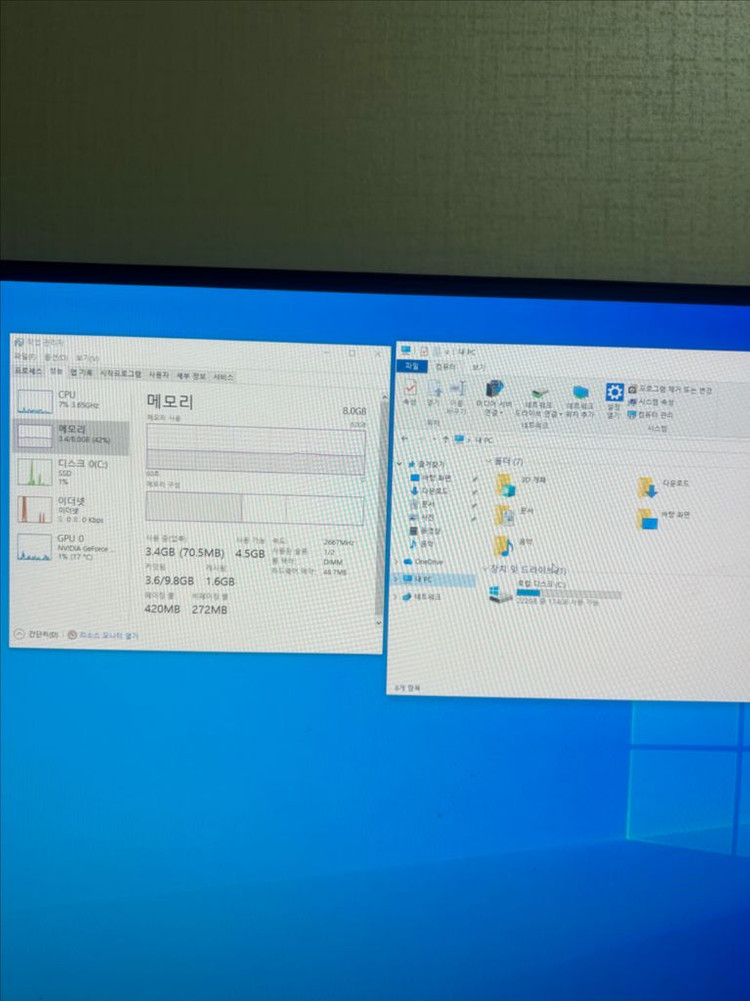This screenshot has width=750, height=1001.
Task: Select 사진 in the navigation pane
Action: tap(422, 517)
